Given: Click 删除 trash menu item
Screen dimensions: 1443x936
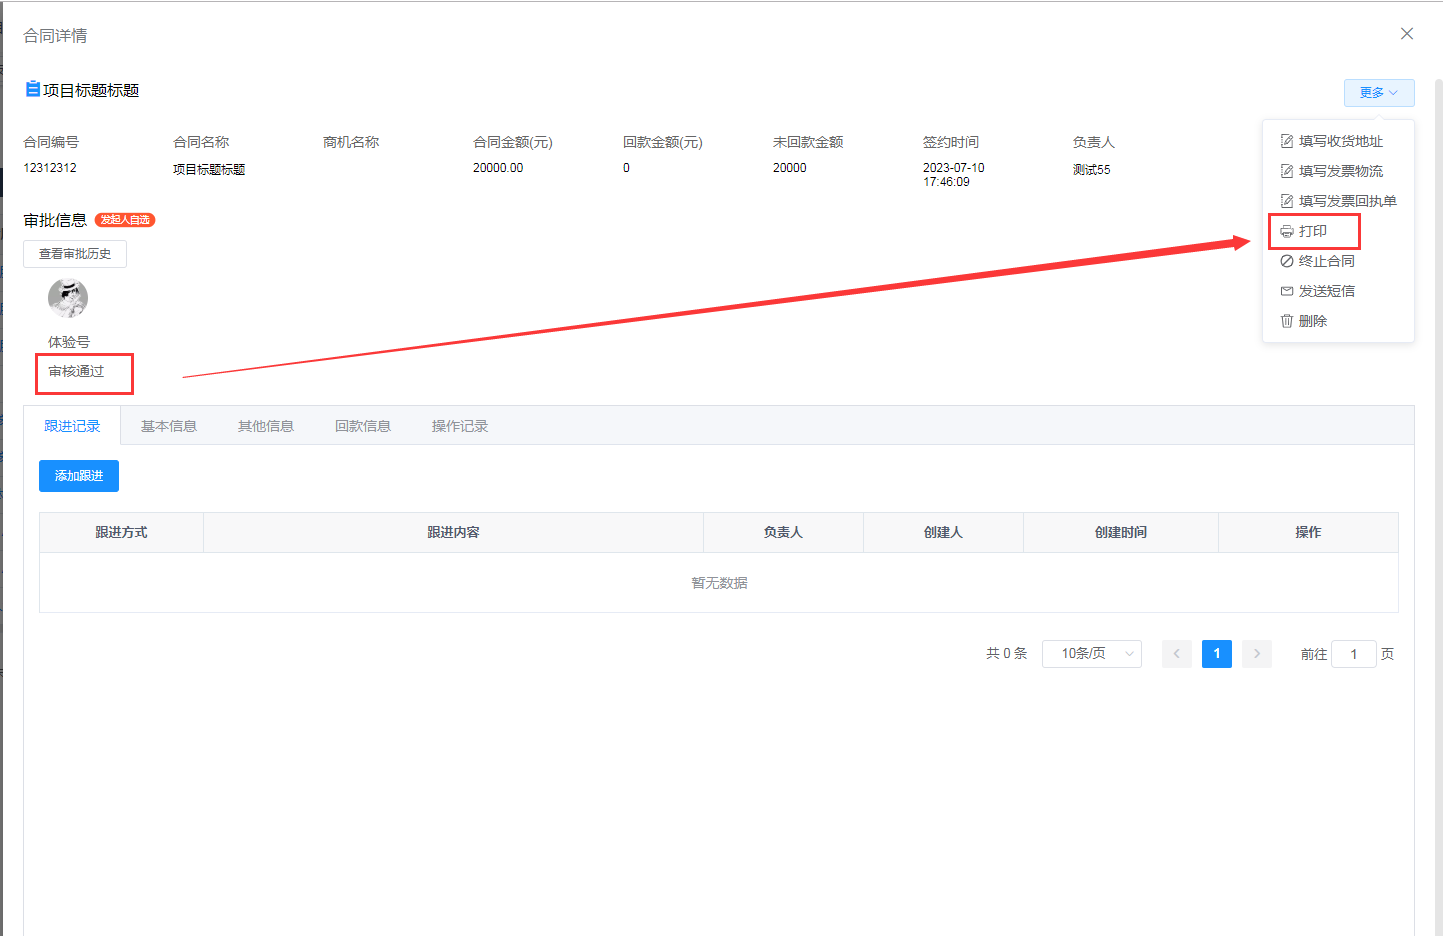Looking at the screenshot, I should 1311,321.
